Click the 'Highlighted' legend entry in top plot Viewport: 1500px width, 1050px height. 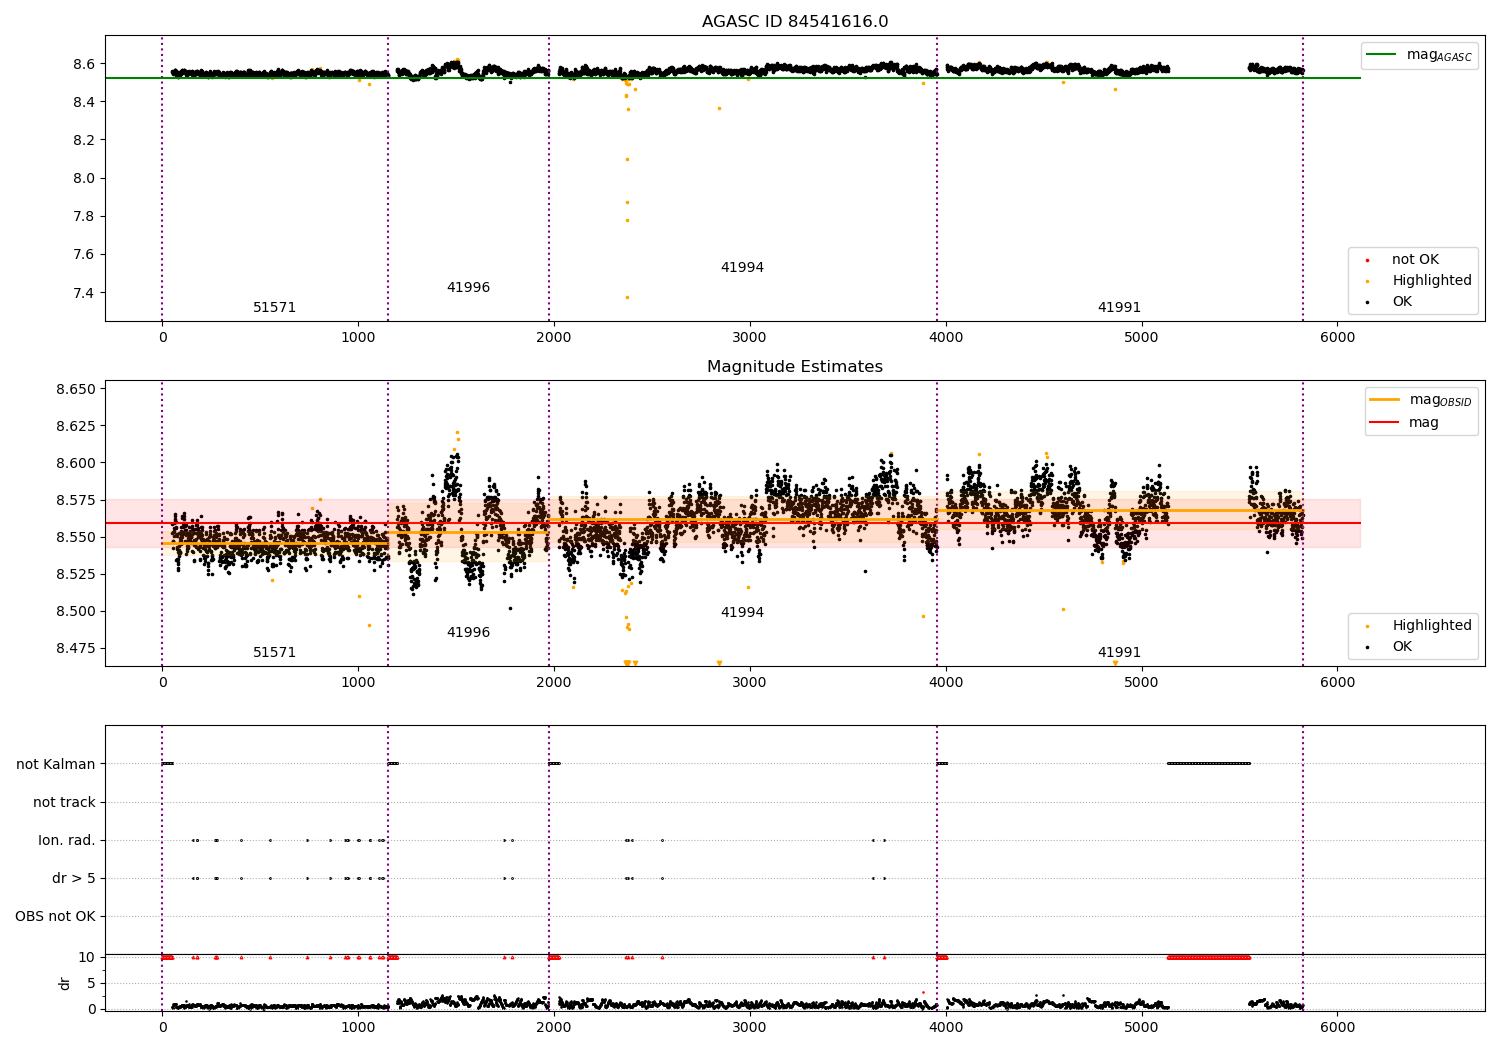click(x=1419, y=281)
